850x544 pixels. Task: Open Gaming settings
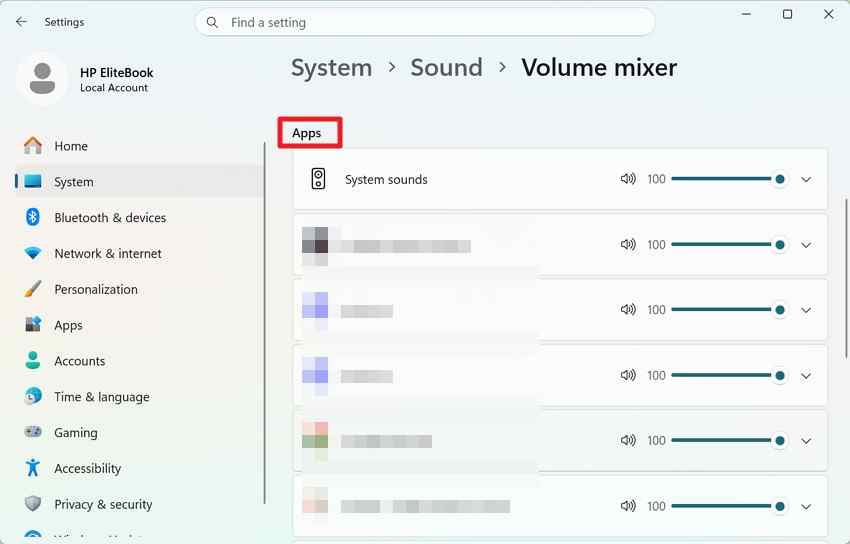tap(139, 432)
